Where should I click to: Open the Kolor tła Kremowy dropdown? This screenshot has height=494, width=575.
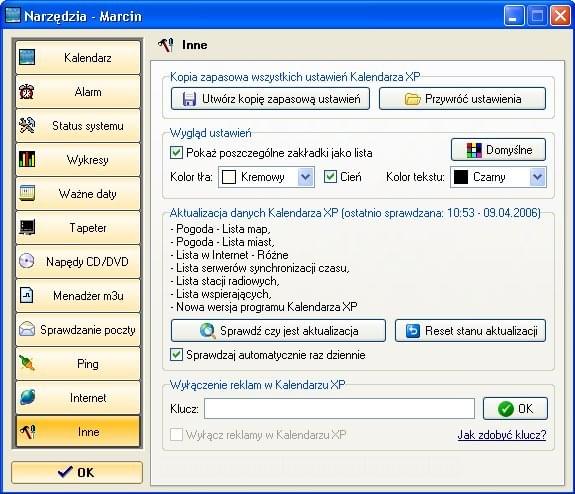305,177
